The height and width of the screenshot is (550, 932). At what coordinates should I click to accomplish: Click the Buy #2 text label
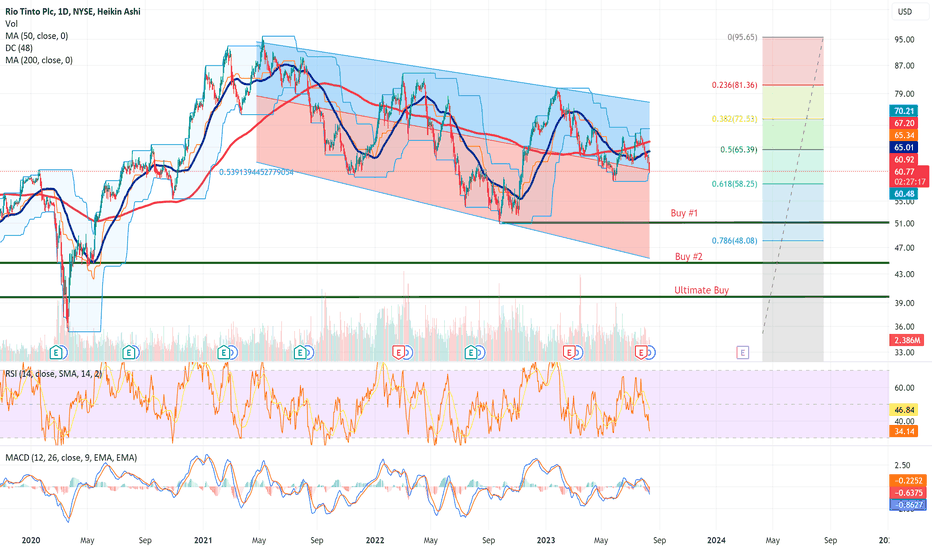[x=689, y=256]
